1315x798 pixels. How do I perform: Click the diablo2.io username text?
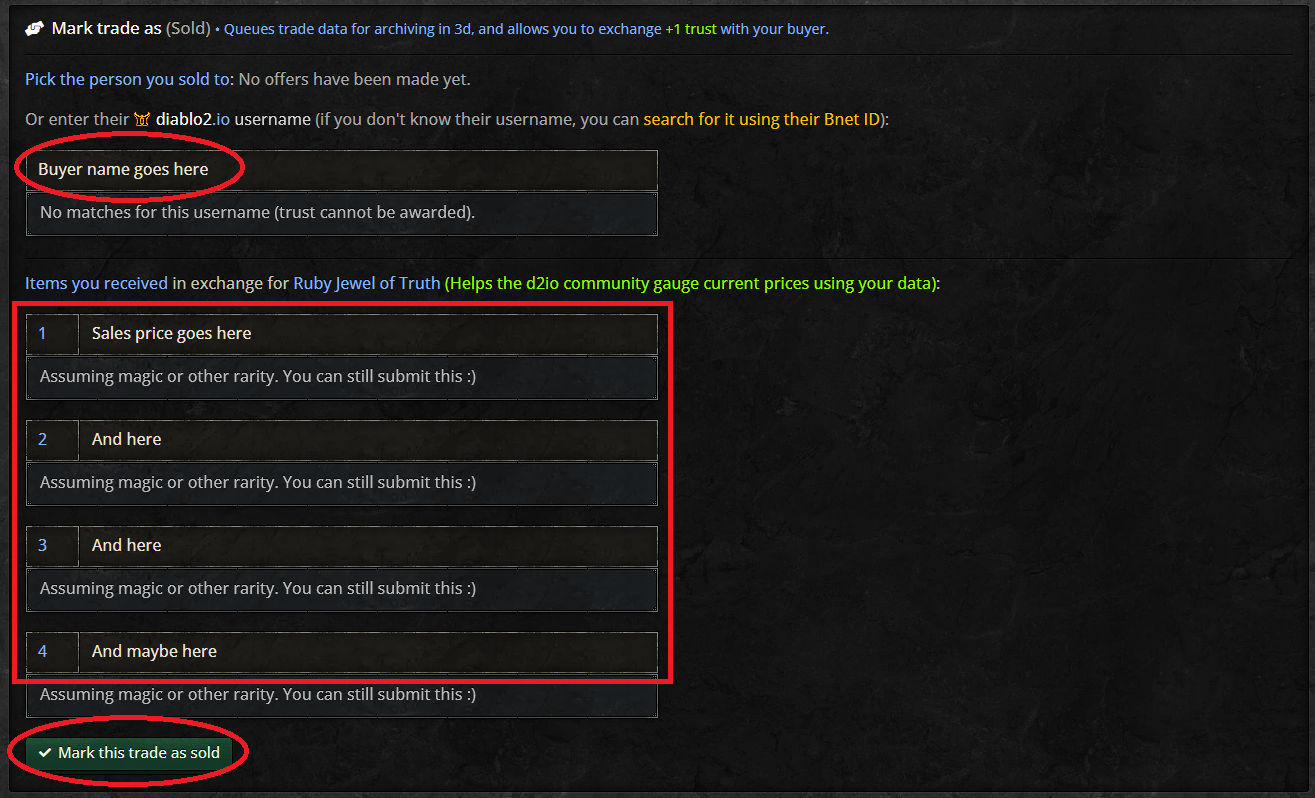(233, 120)
